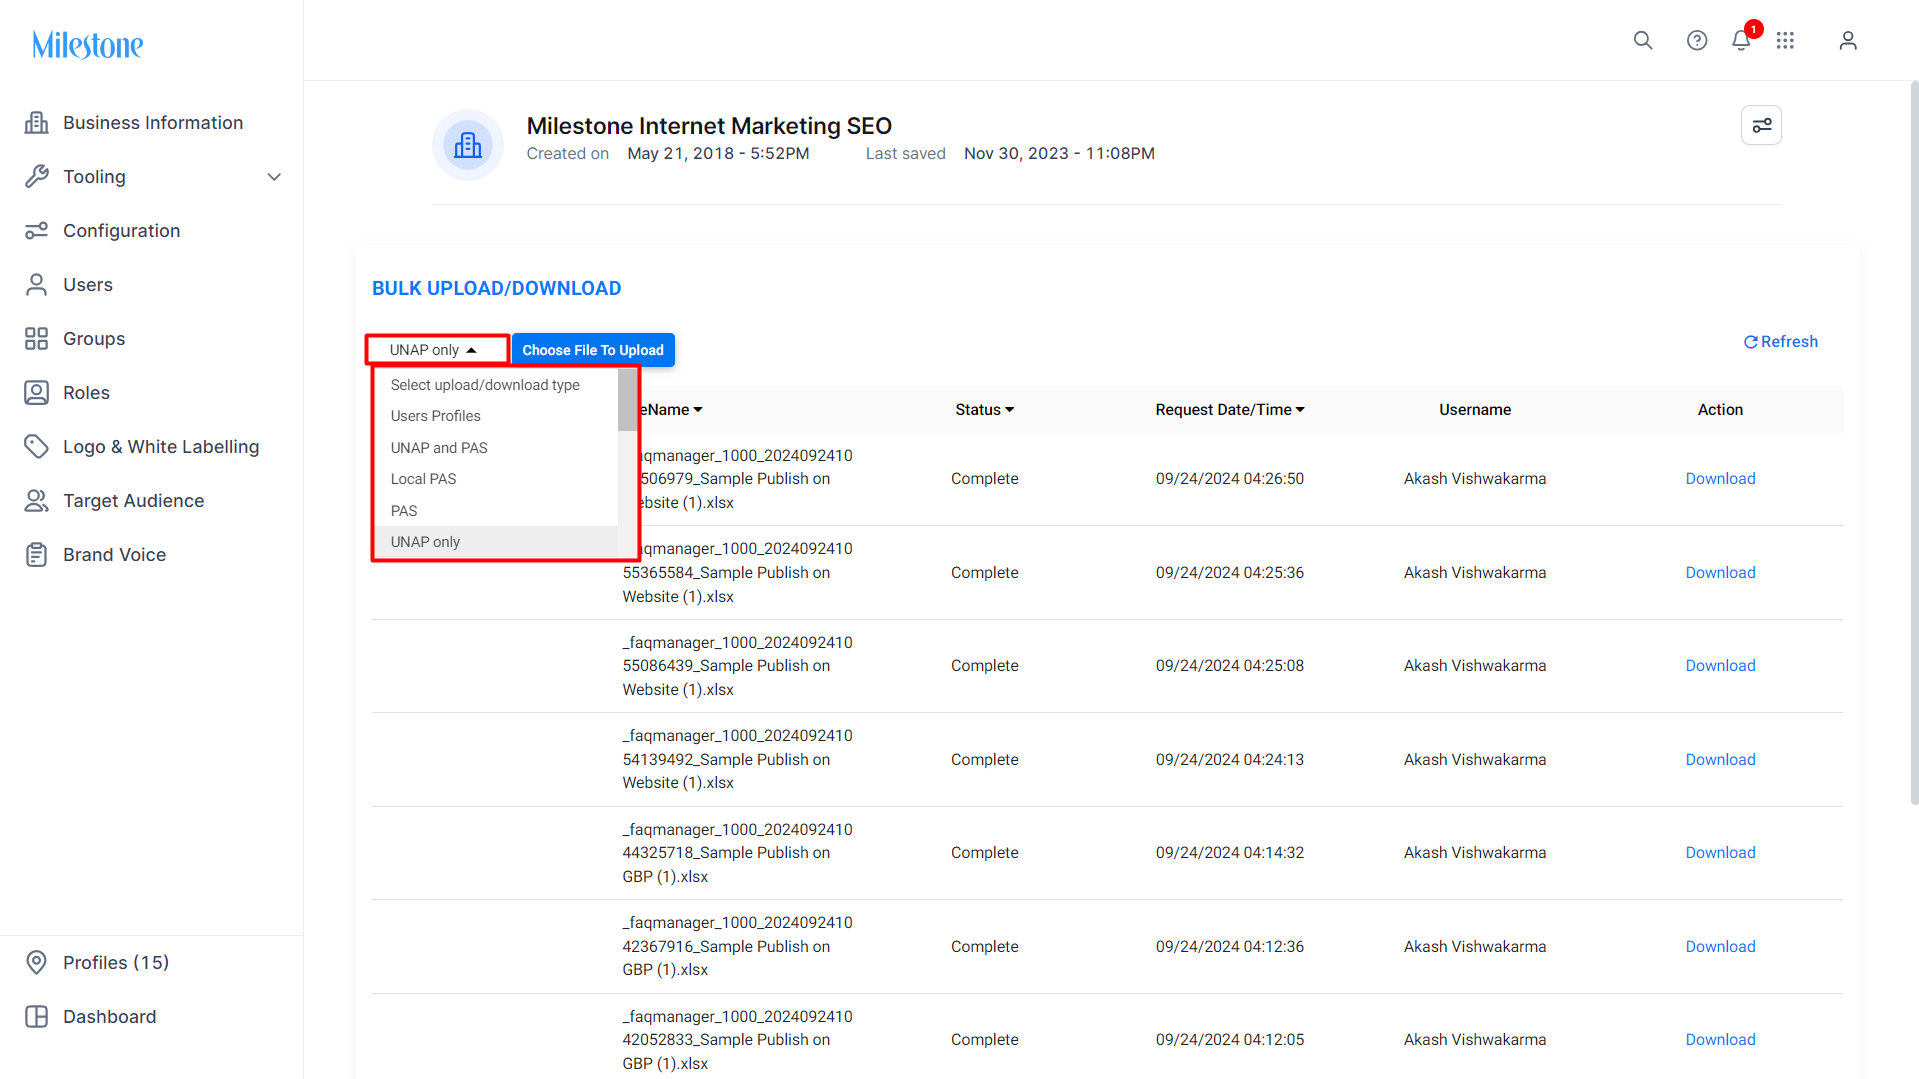
Task: Go to Users page
Action: pyautogui.click(x=88, y=284)
